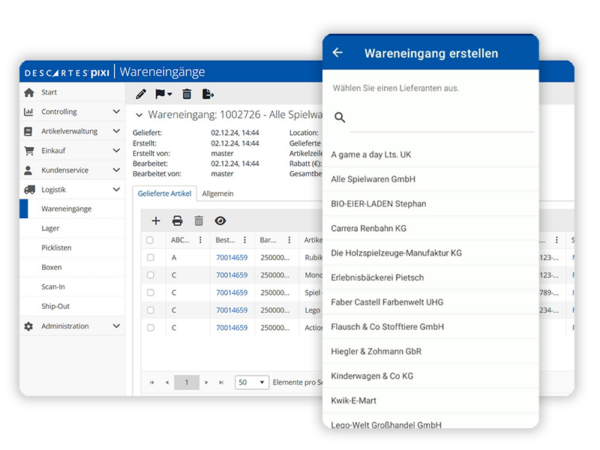Image resolution: width=600 pixels, height=450 pixels.
Task: Click the export document icon
Action: pos(208,94)
